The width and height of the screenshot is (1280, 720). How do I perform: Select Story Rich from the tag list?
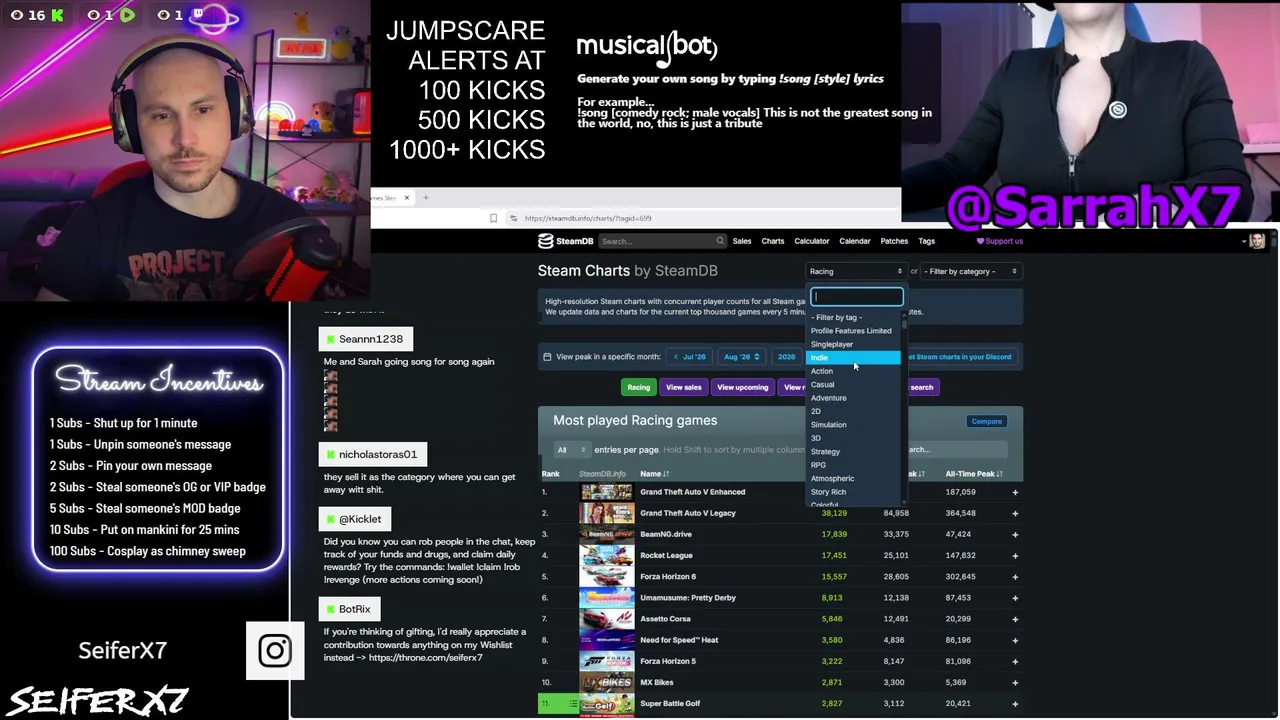point(853,492)
